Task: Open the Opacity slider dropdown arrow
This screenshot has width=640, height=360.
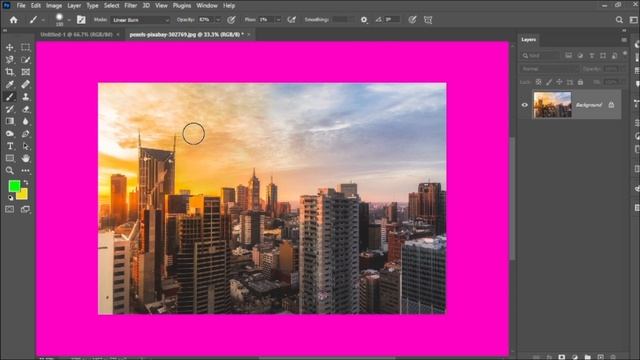Action: [218, 20]
